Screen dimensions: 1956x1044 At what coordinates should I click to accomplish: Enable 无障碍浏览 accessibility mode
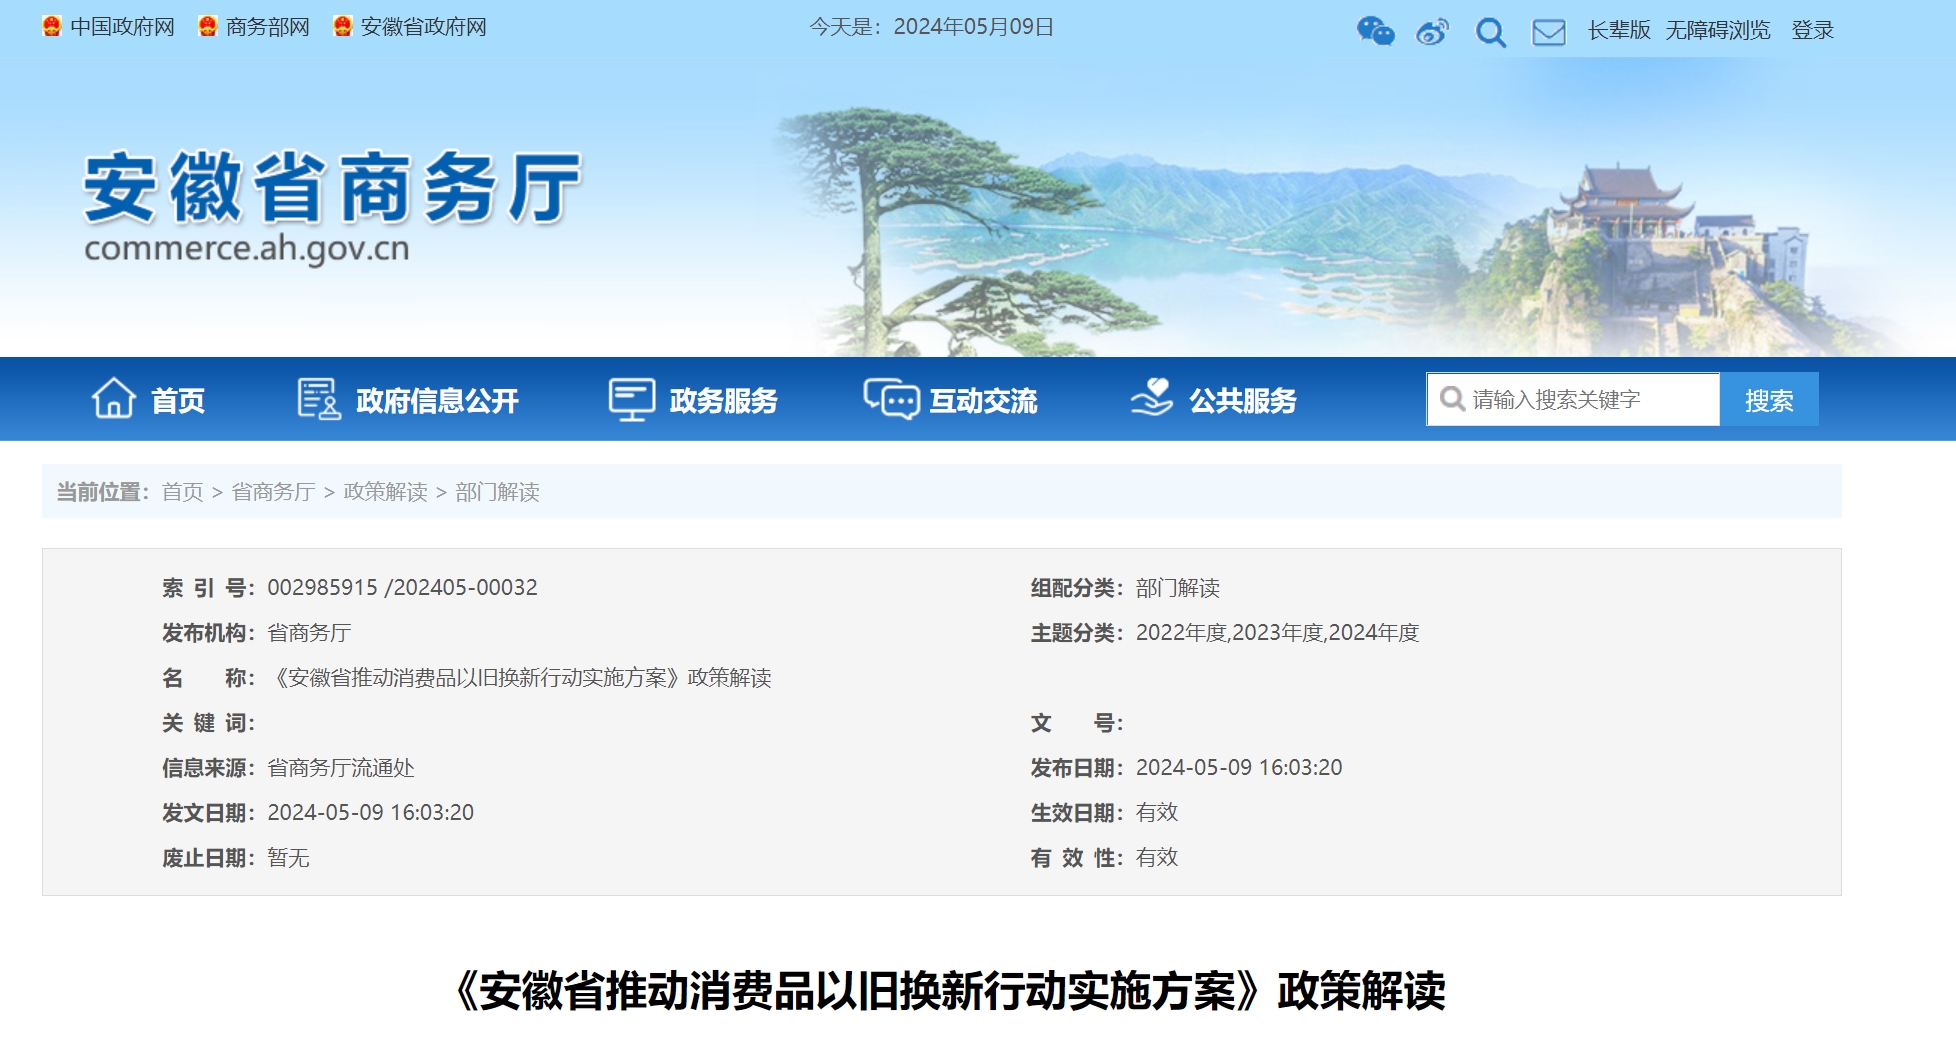(1717, 30)
